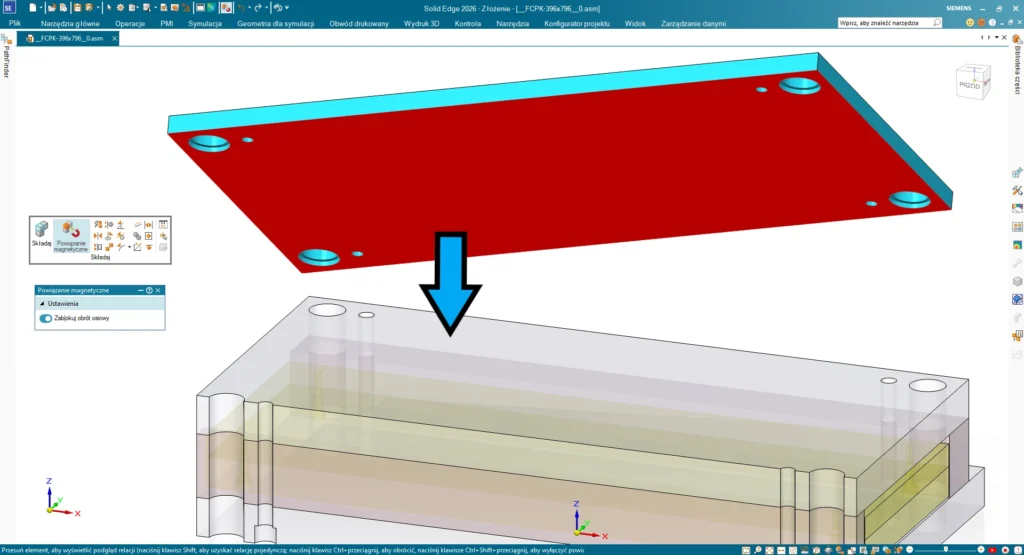
Task: Switch to the Kontrola ribbon tab
Action: (x=467, y=22)
